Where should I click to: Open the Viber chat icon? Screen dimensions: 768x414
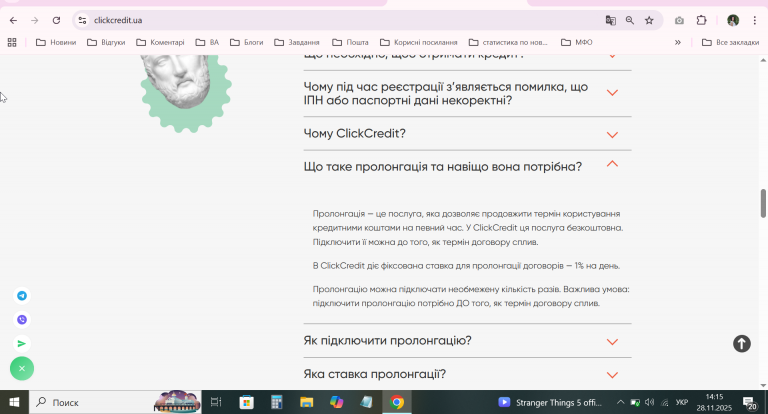[x=22, y=319]
